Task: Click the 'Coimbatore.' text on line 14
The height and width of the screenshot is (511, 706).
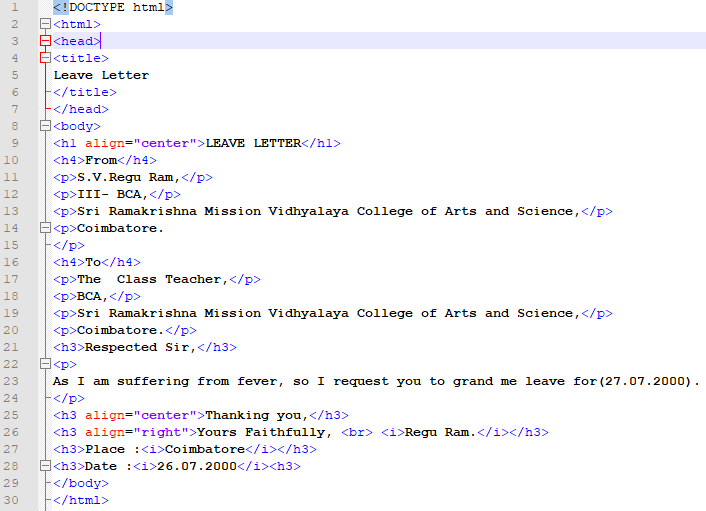Action: 120,228
